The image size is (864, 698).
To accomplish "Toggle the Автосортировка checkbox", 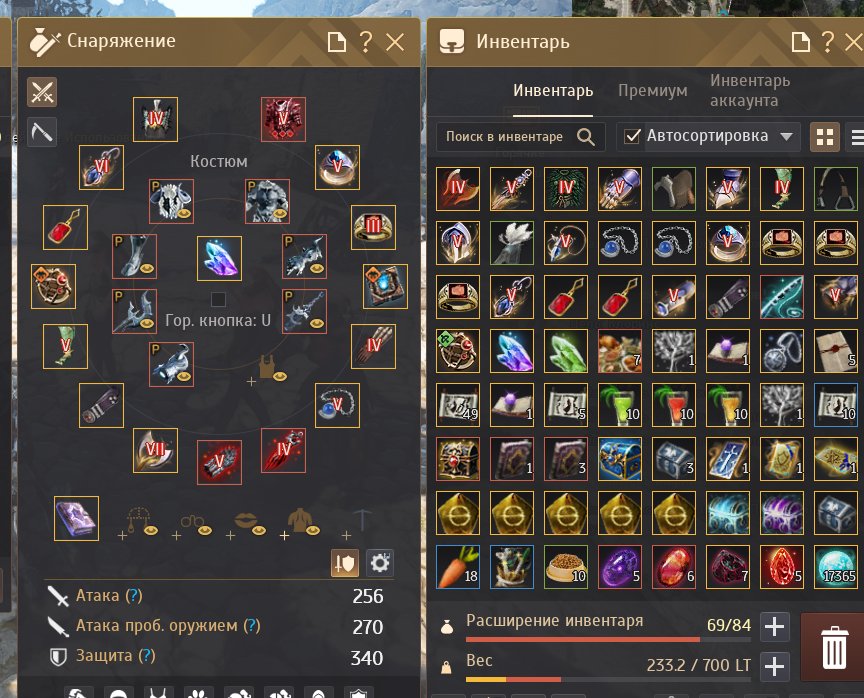I will 632,136.
